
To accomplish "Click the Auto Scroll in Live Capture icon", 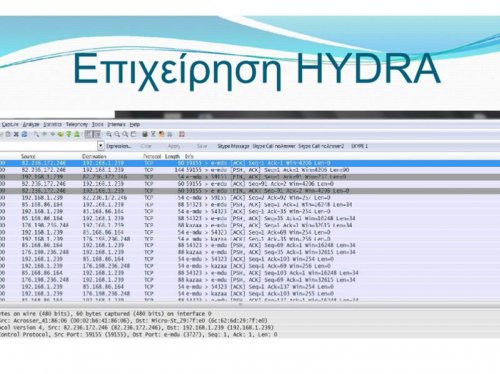I will click(97, 134).
